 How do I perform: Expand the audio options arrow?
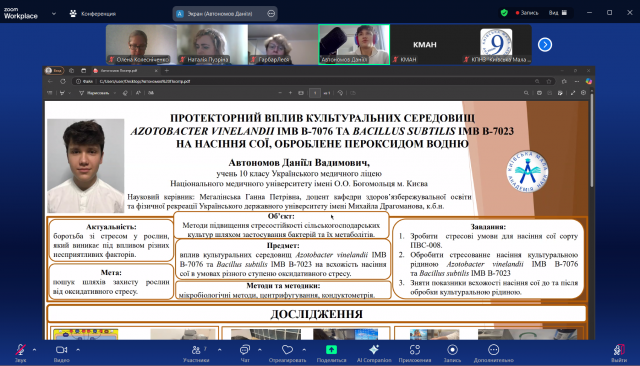click(x=34, y=350)
